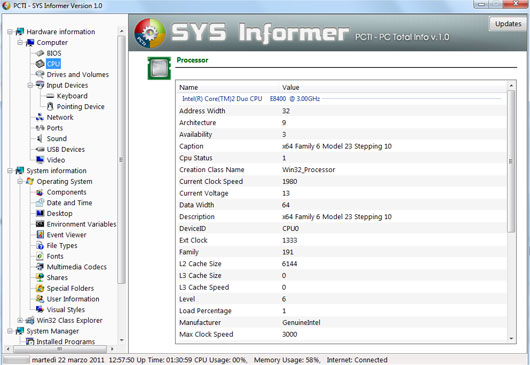Image resolution: width=530 pixels, height=365 pixels.
Task: Click the Pointing Device mouse icon
Action: tap(50, 106)
